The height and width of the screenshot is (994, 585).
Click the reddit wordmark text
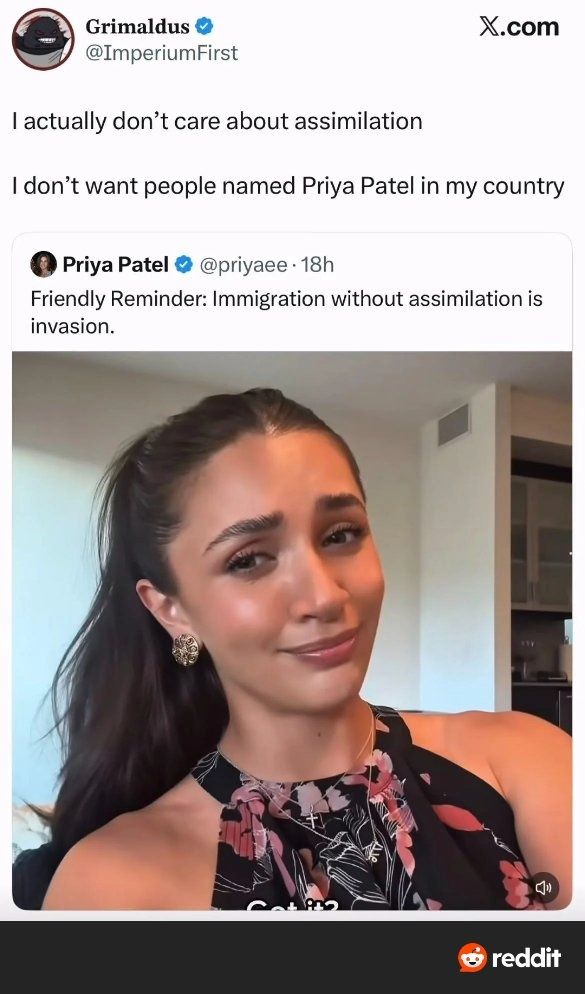coord(527,958)
